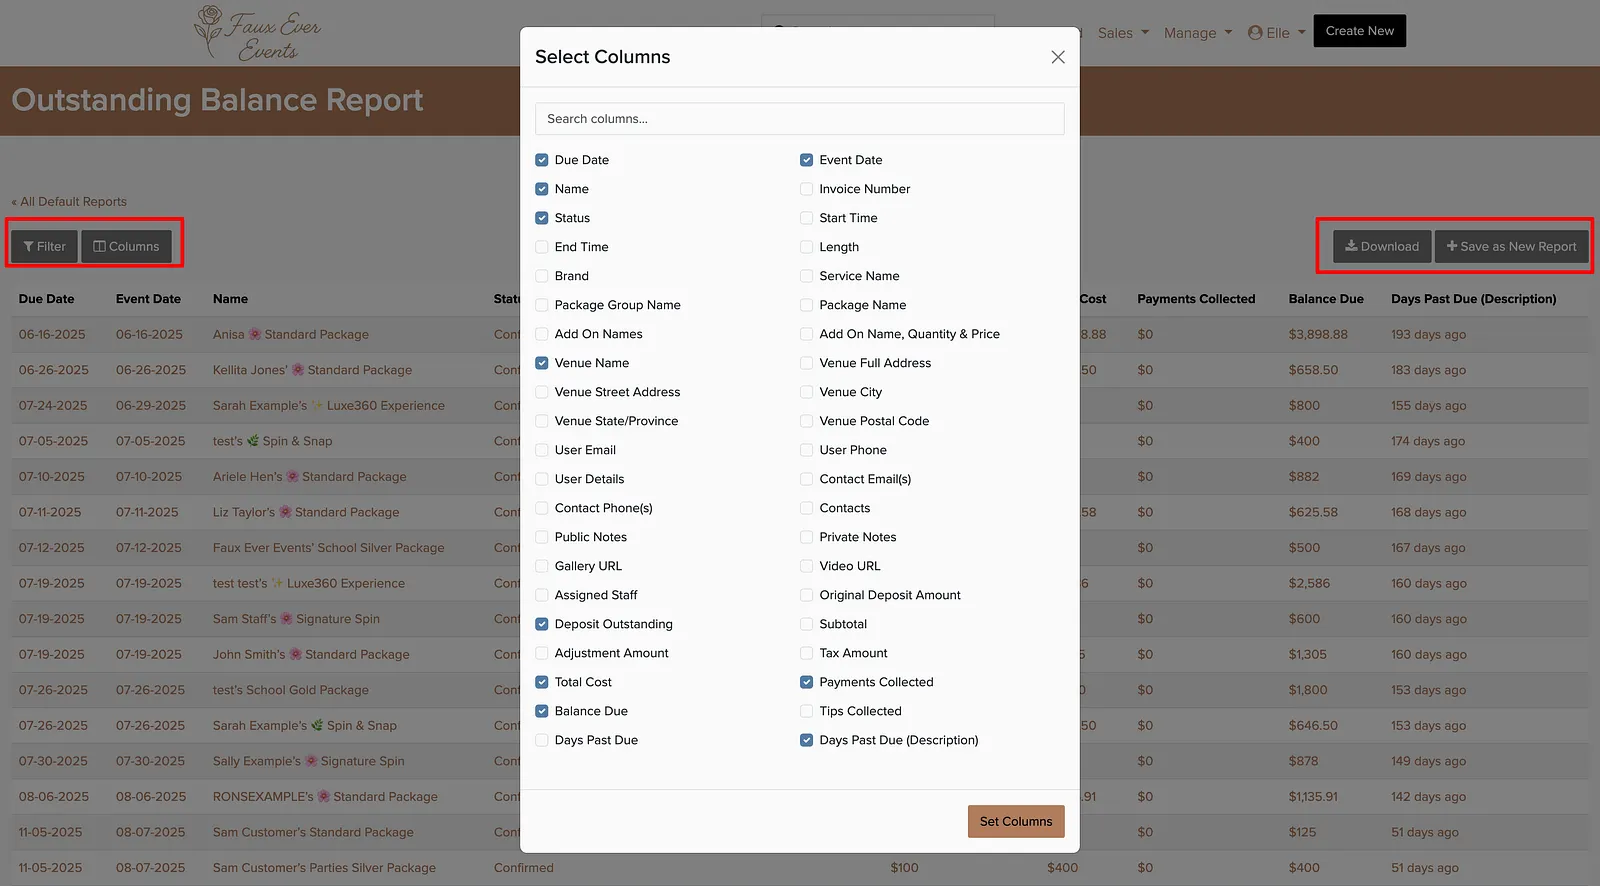The image size is (1600, 886).
Task: Focus the Search columns field
Action: point(799,119)
